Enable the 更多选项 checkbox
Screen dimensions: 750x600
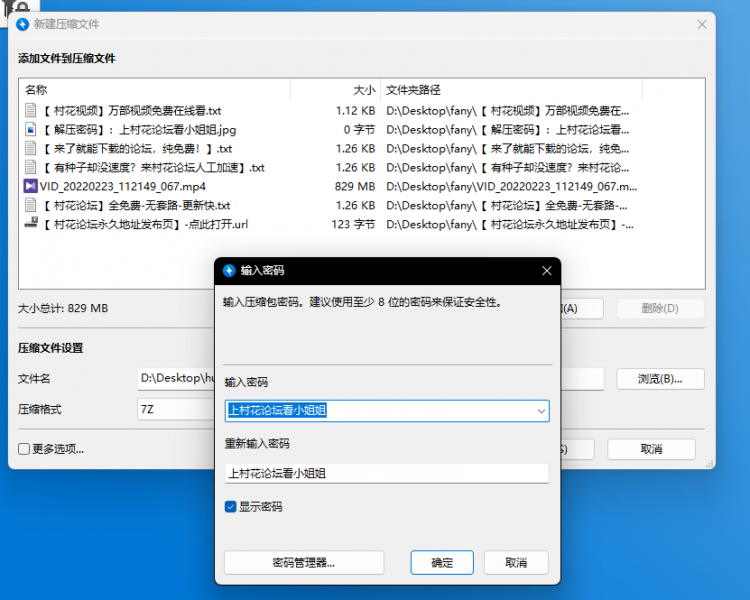coord(24,449)
